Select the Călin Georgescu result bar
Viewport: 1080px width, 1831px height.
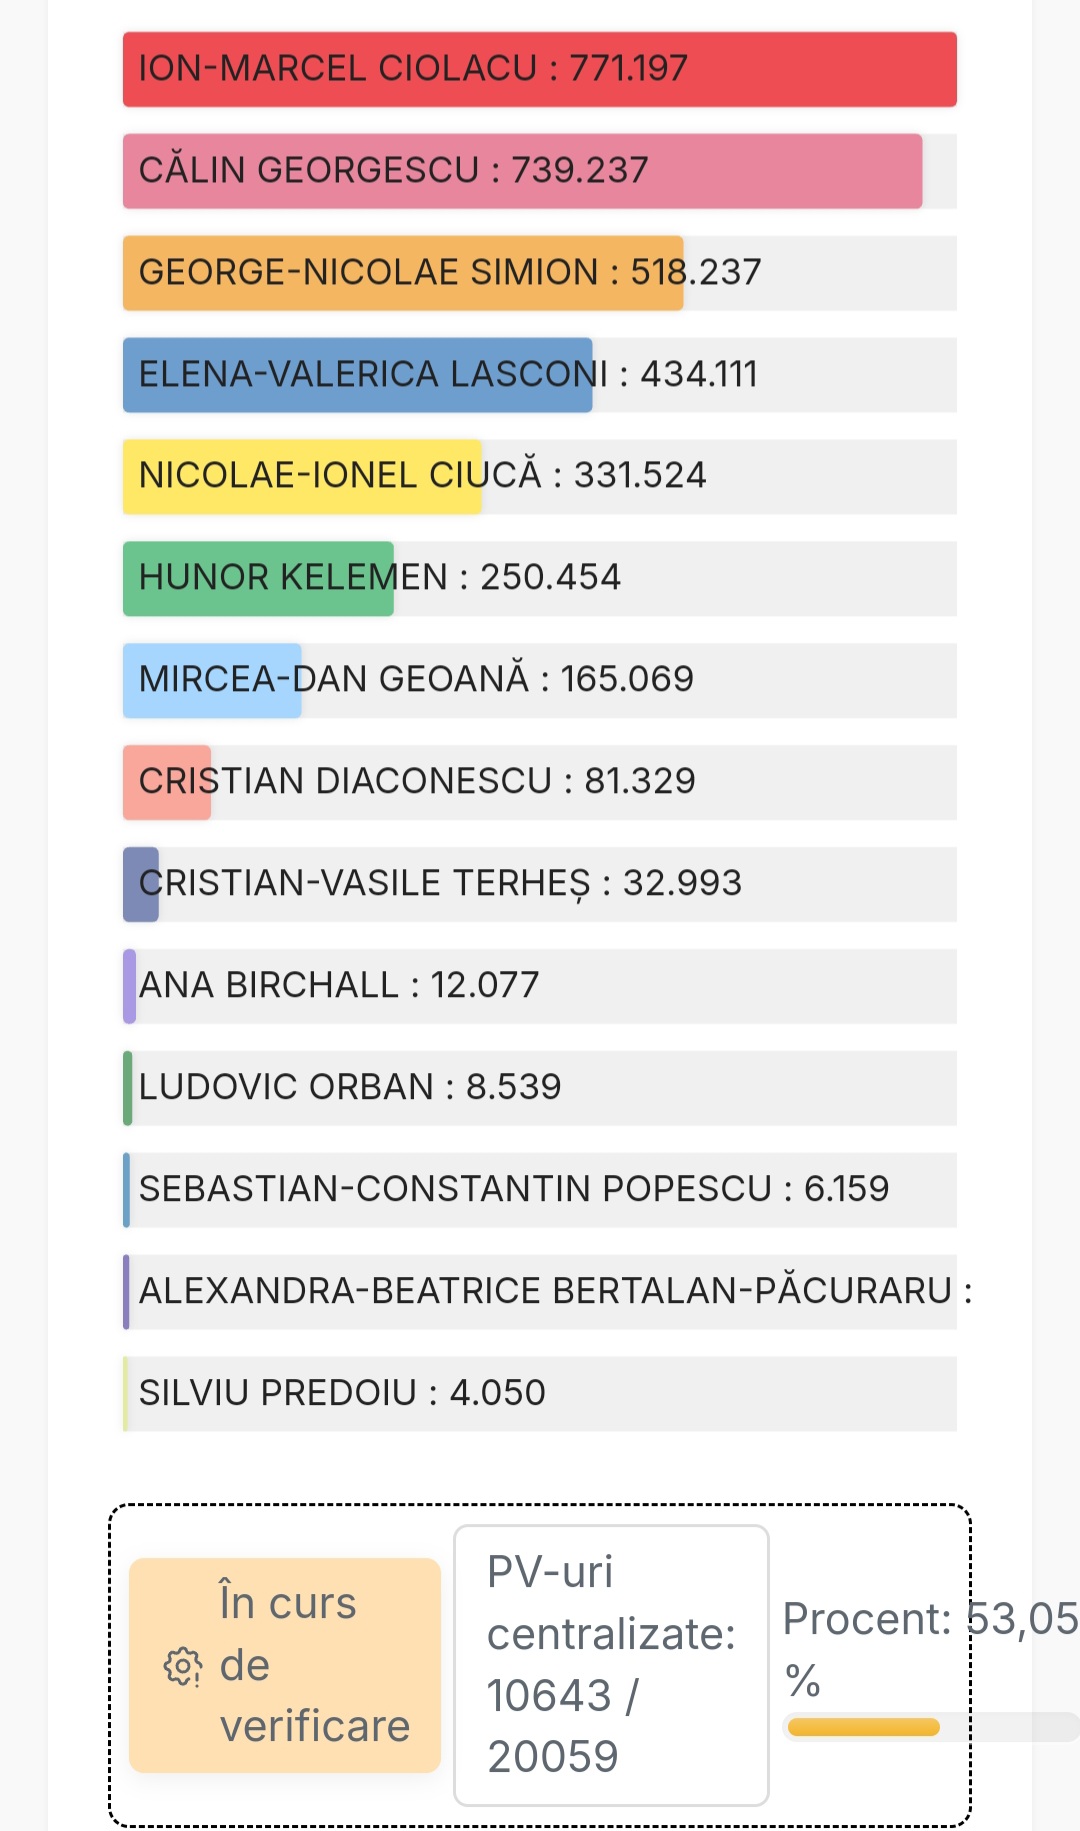point(522,171)
